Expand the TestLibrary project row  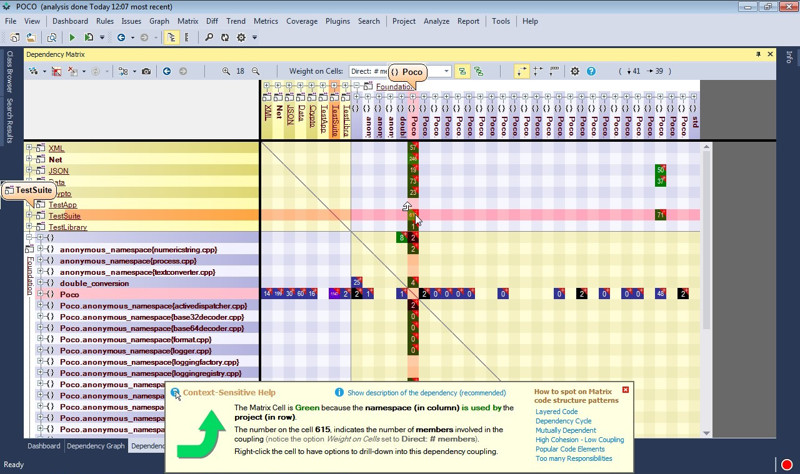29,227
